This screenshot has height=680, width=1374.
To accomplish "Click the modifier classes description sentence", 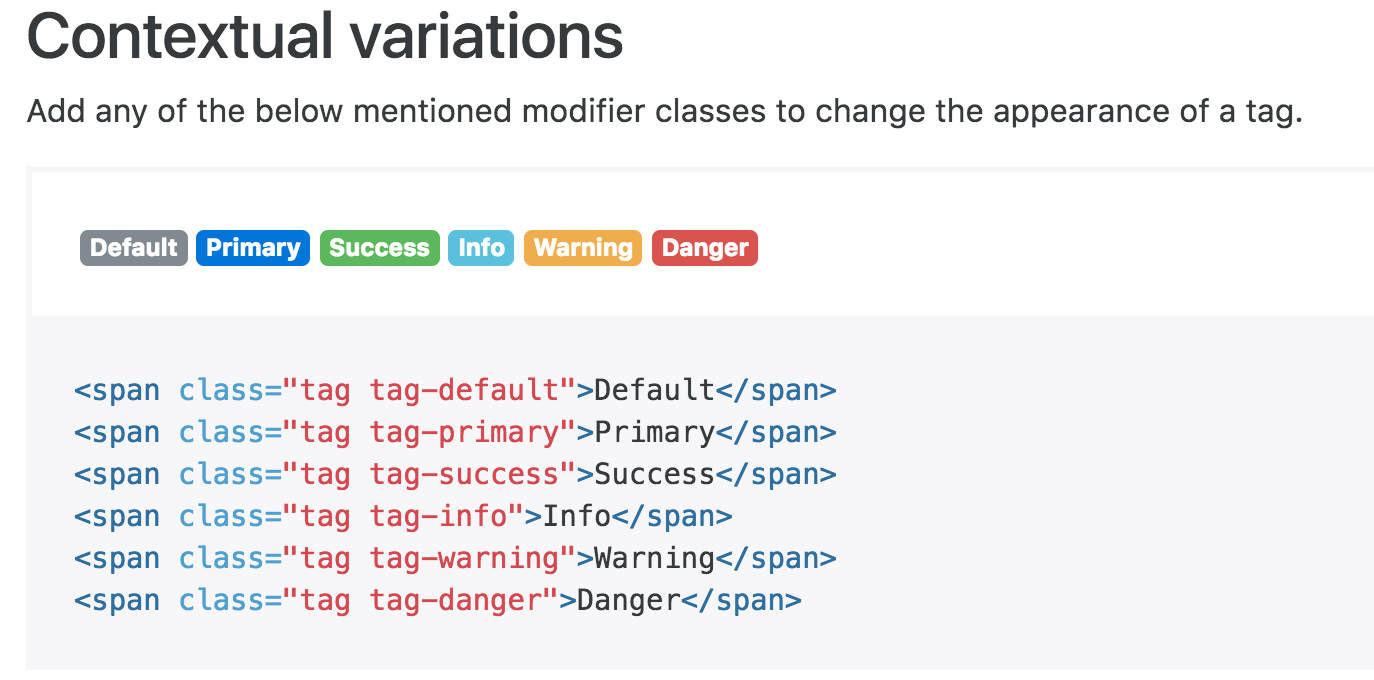I will (x=665, y=111).
